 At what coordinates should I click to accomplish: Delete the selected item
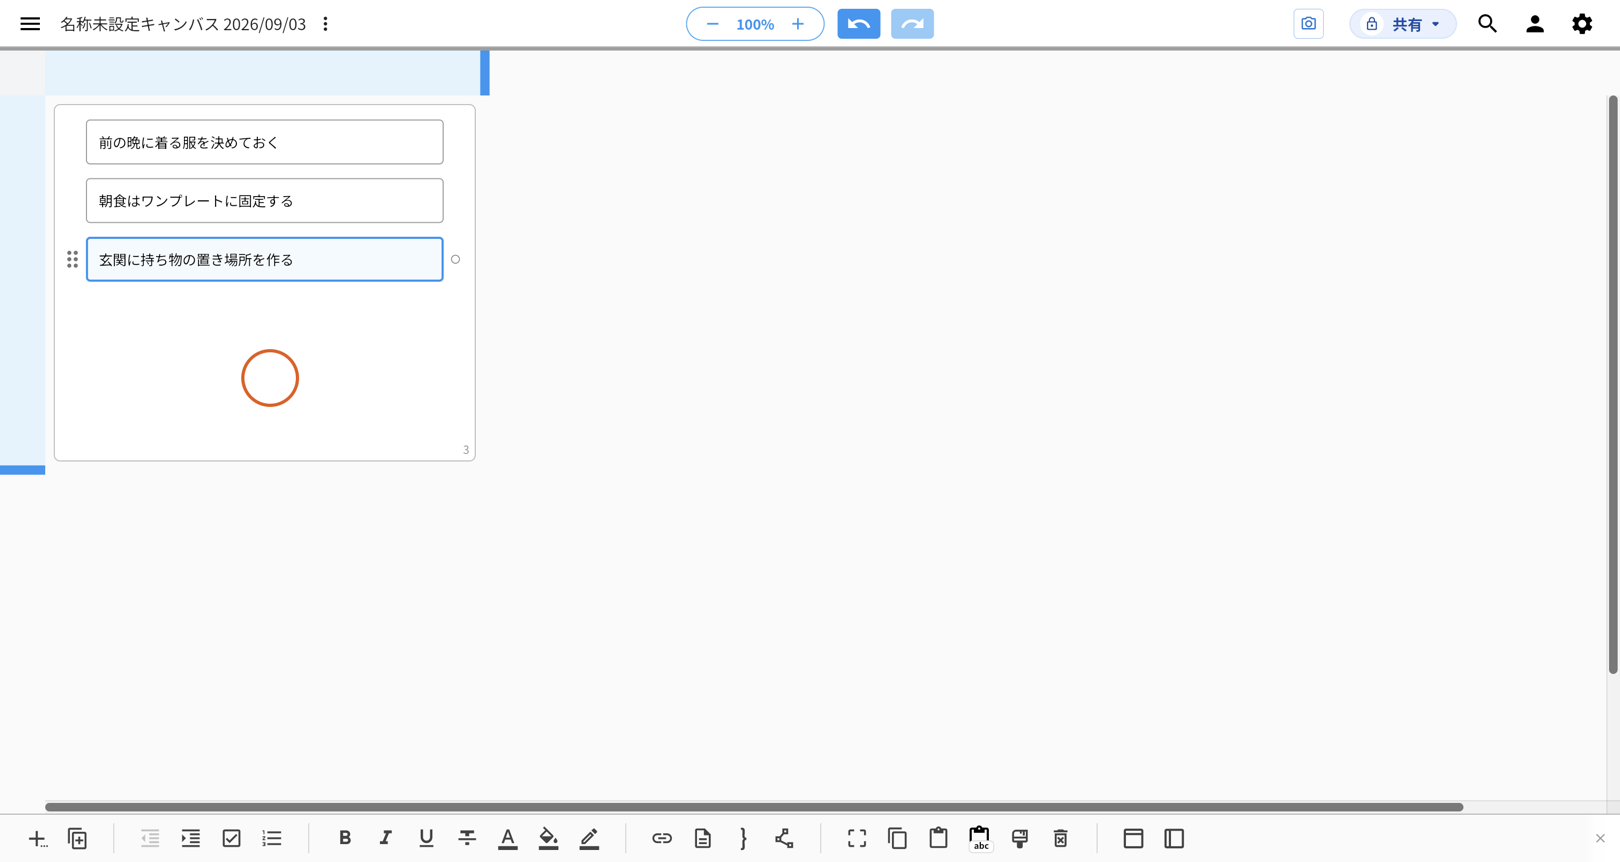(x=1061, y=839)
